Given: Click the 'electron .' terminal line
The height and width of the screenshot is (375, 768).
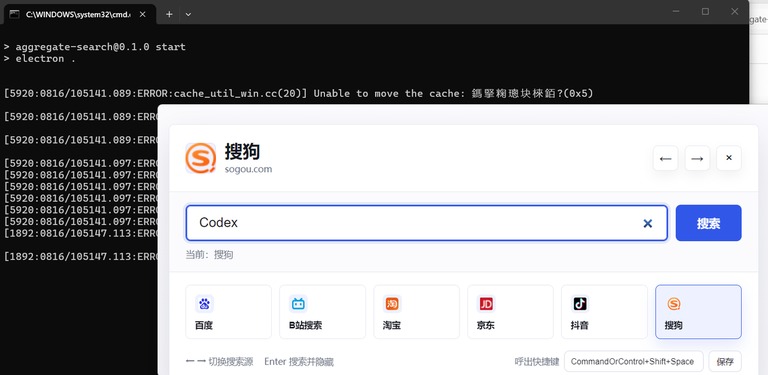Looking at the screenshot, I should pyautogui.click(x=40, y=59).
